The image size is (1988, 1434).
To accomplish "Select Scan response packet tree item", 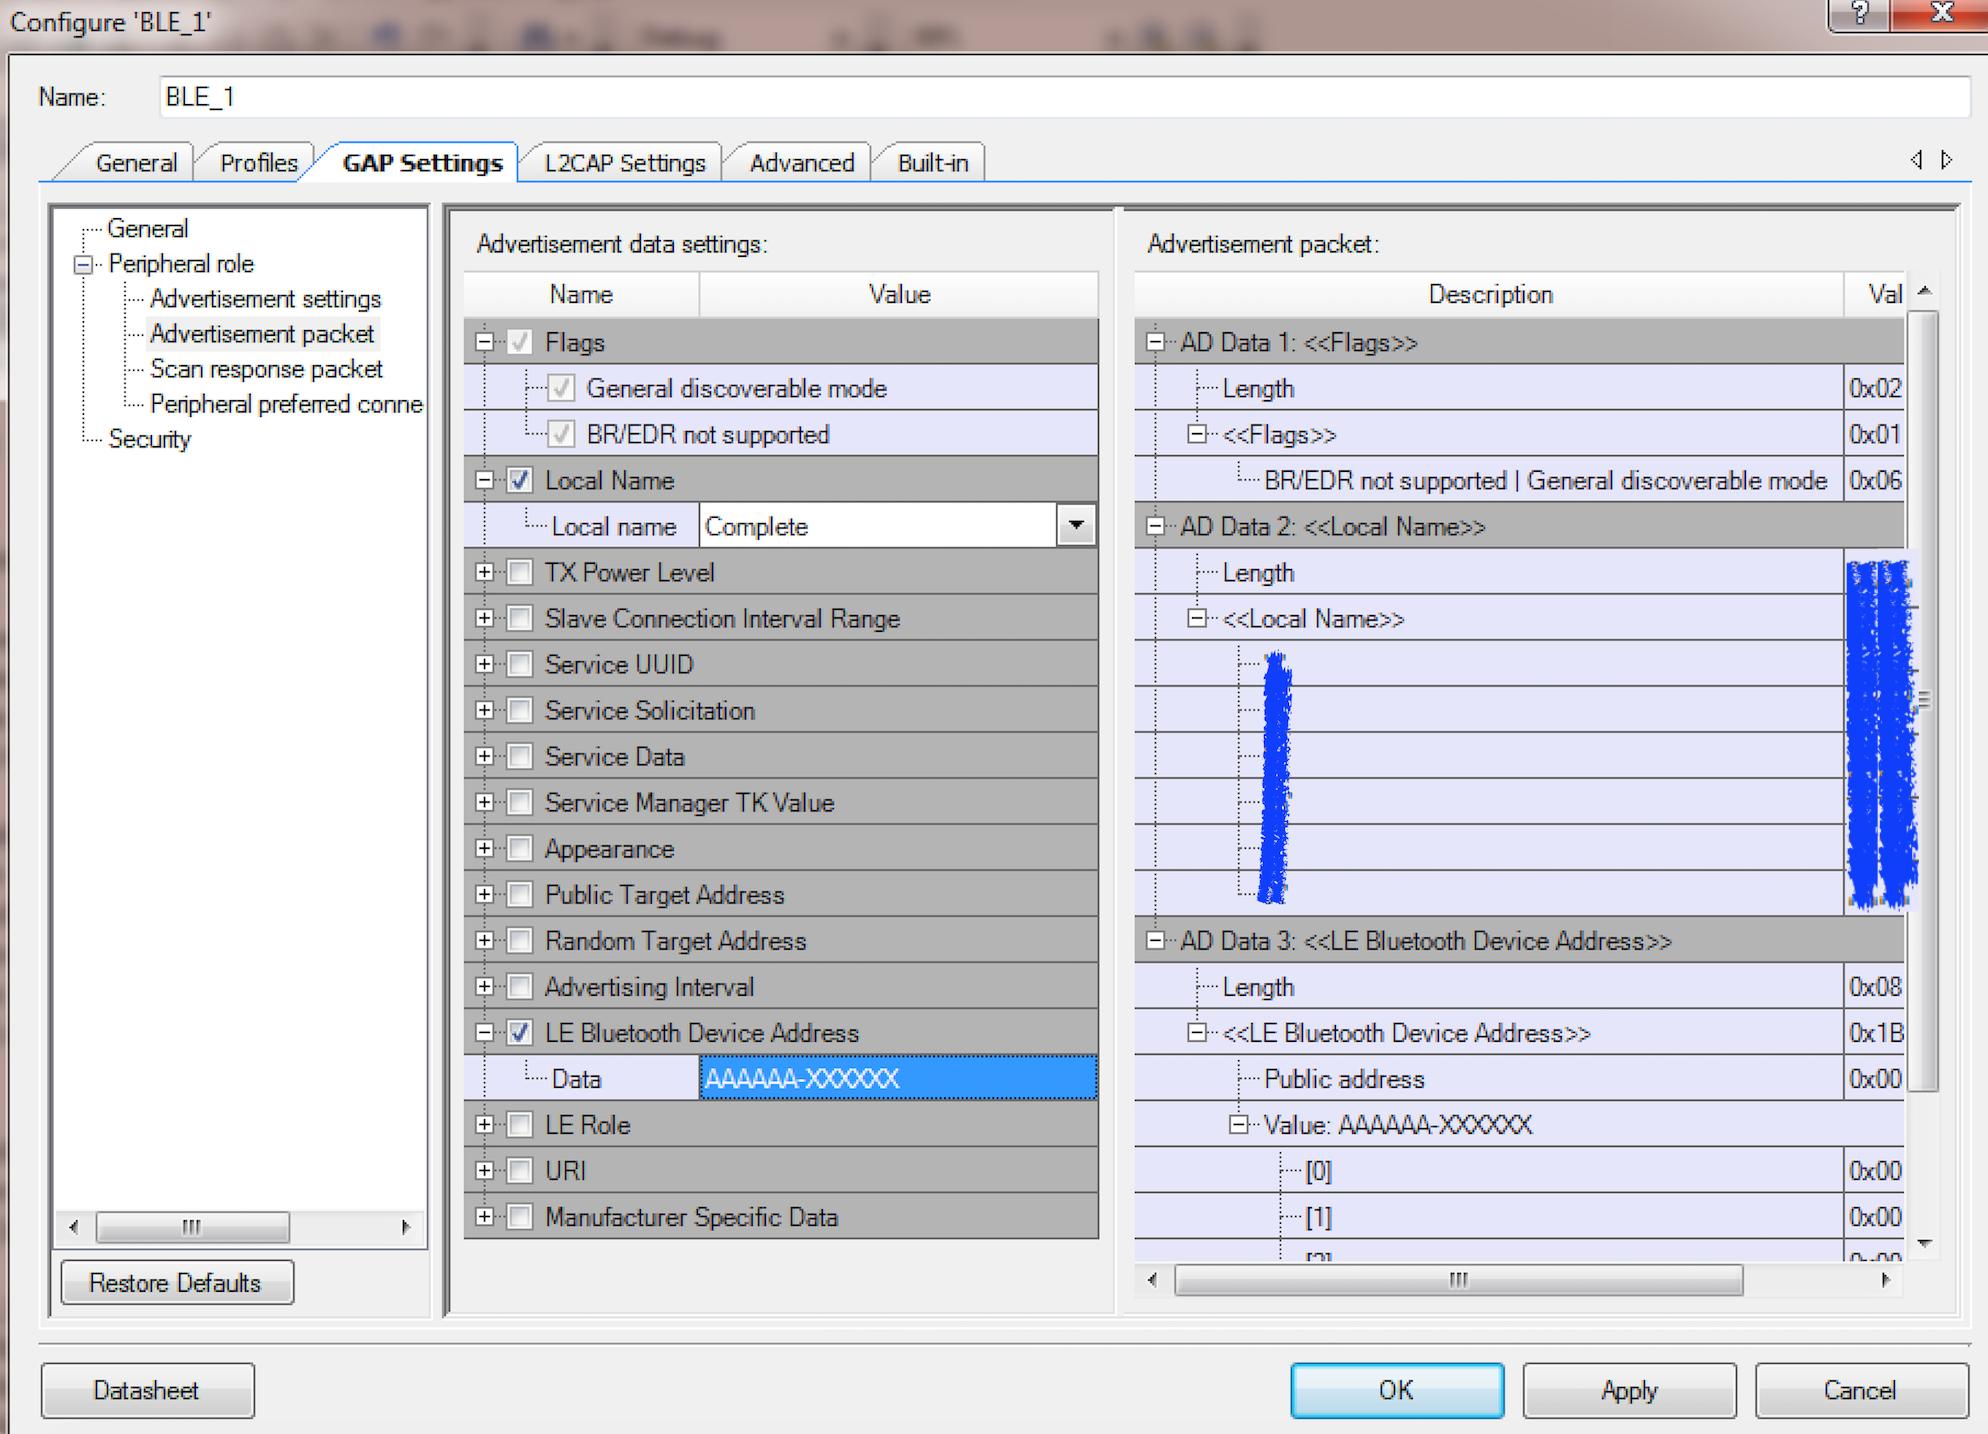I will 266,369.
